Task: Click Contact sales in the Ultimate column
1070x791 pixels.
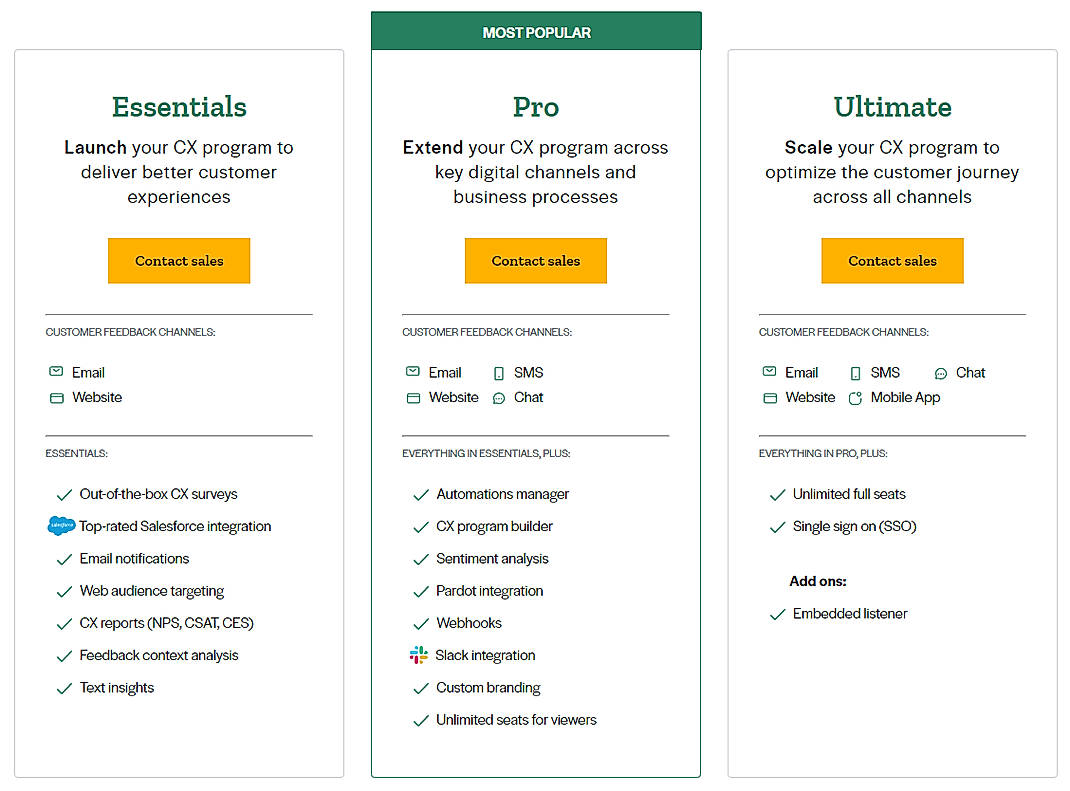Action: 892,260
